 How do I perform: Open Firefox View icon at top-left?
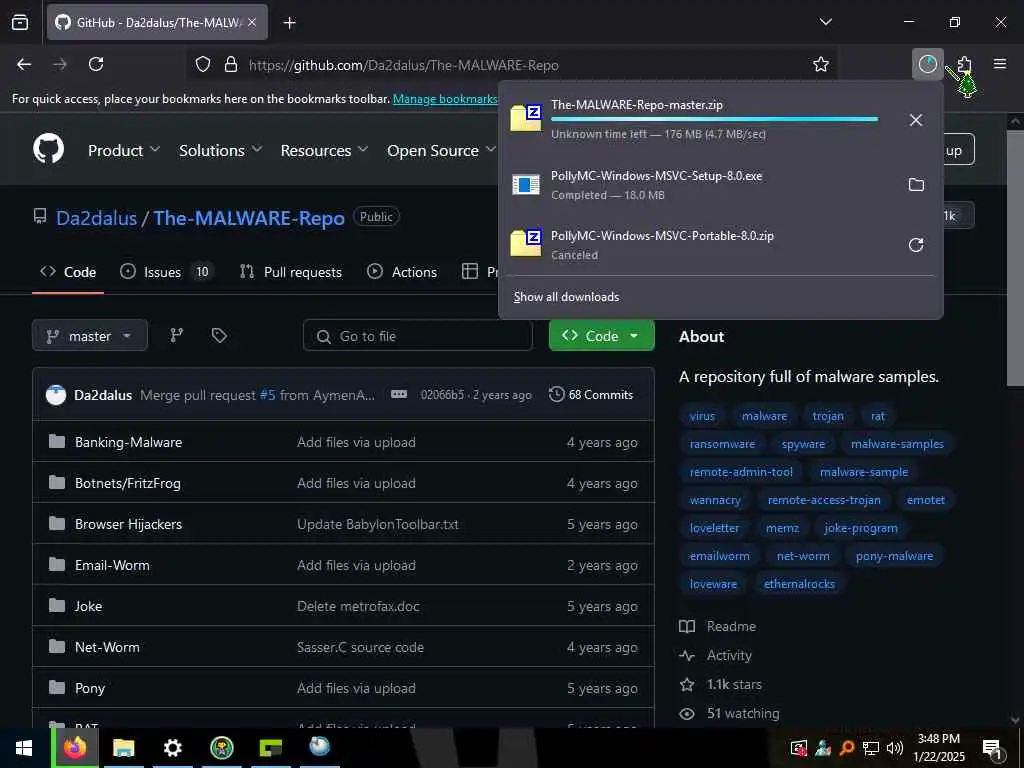coord(20,22)
